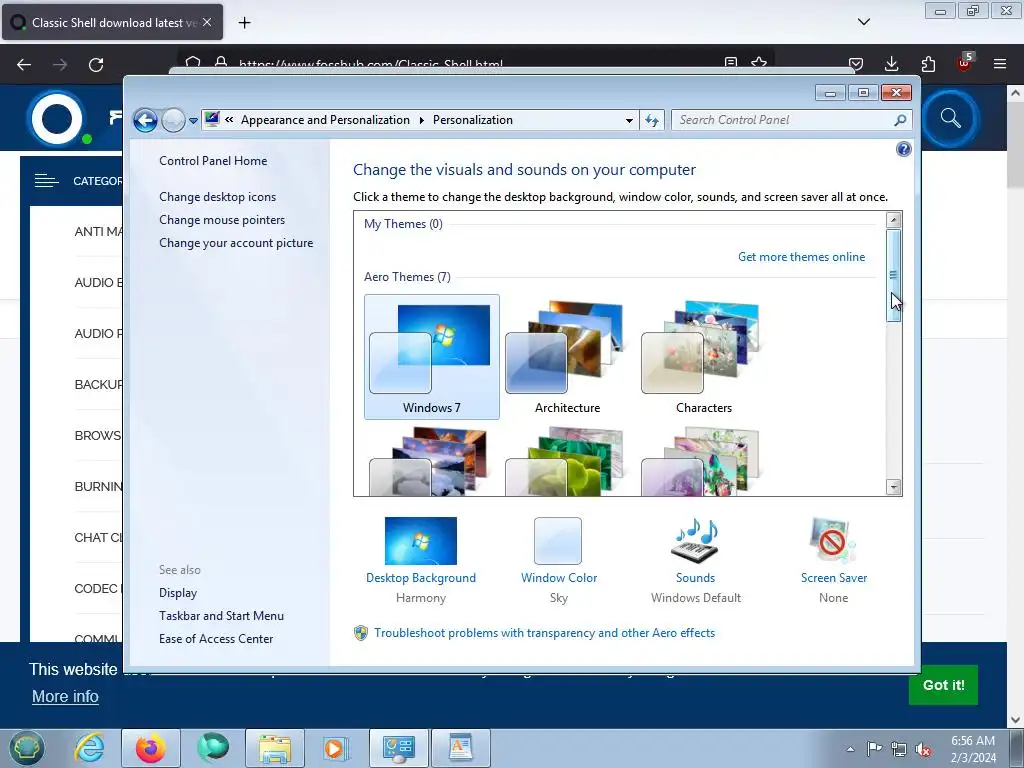The height and width of the screenshot is (768, 1024).
Task: Open Change your account picture link
Action: [x=236, y=242]
